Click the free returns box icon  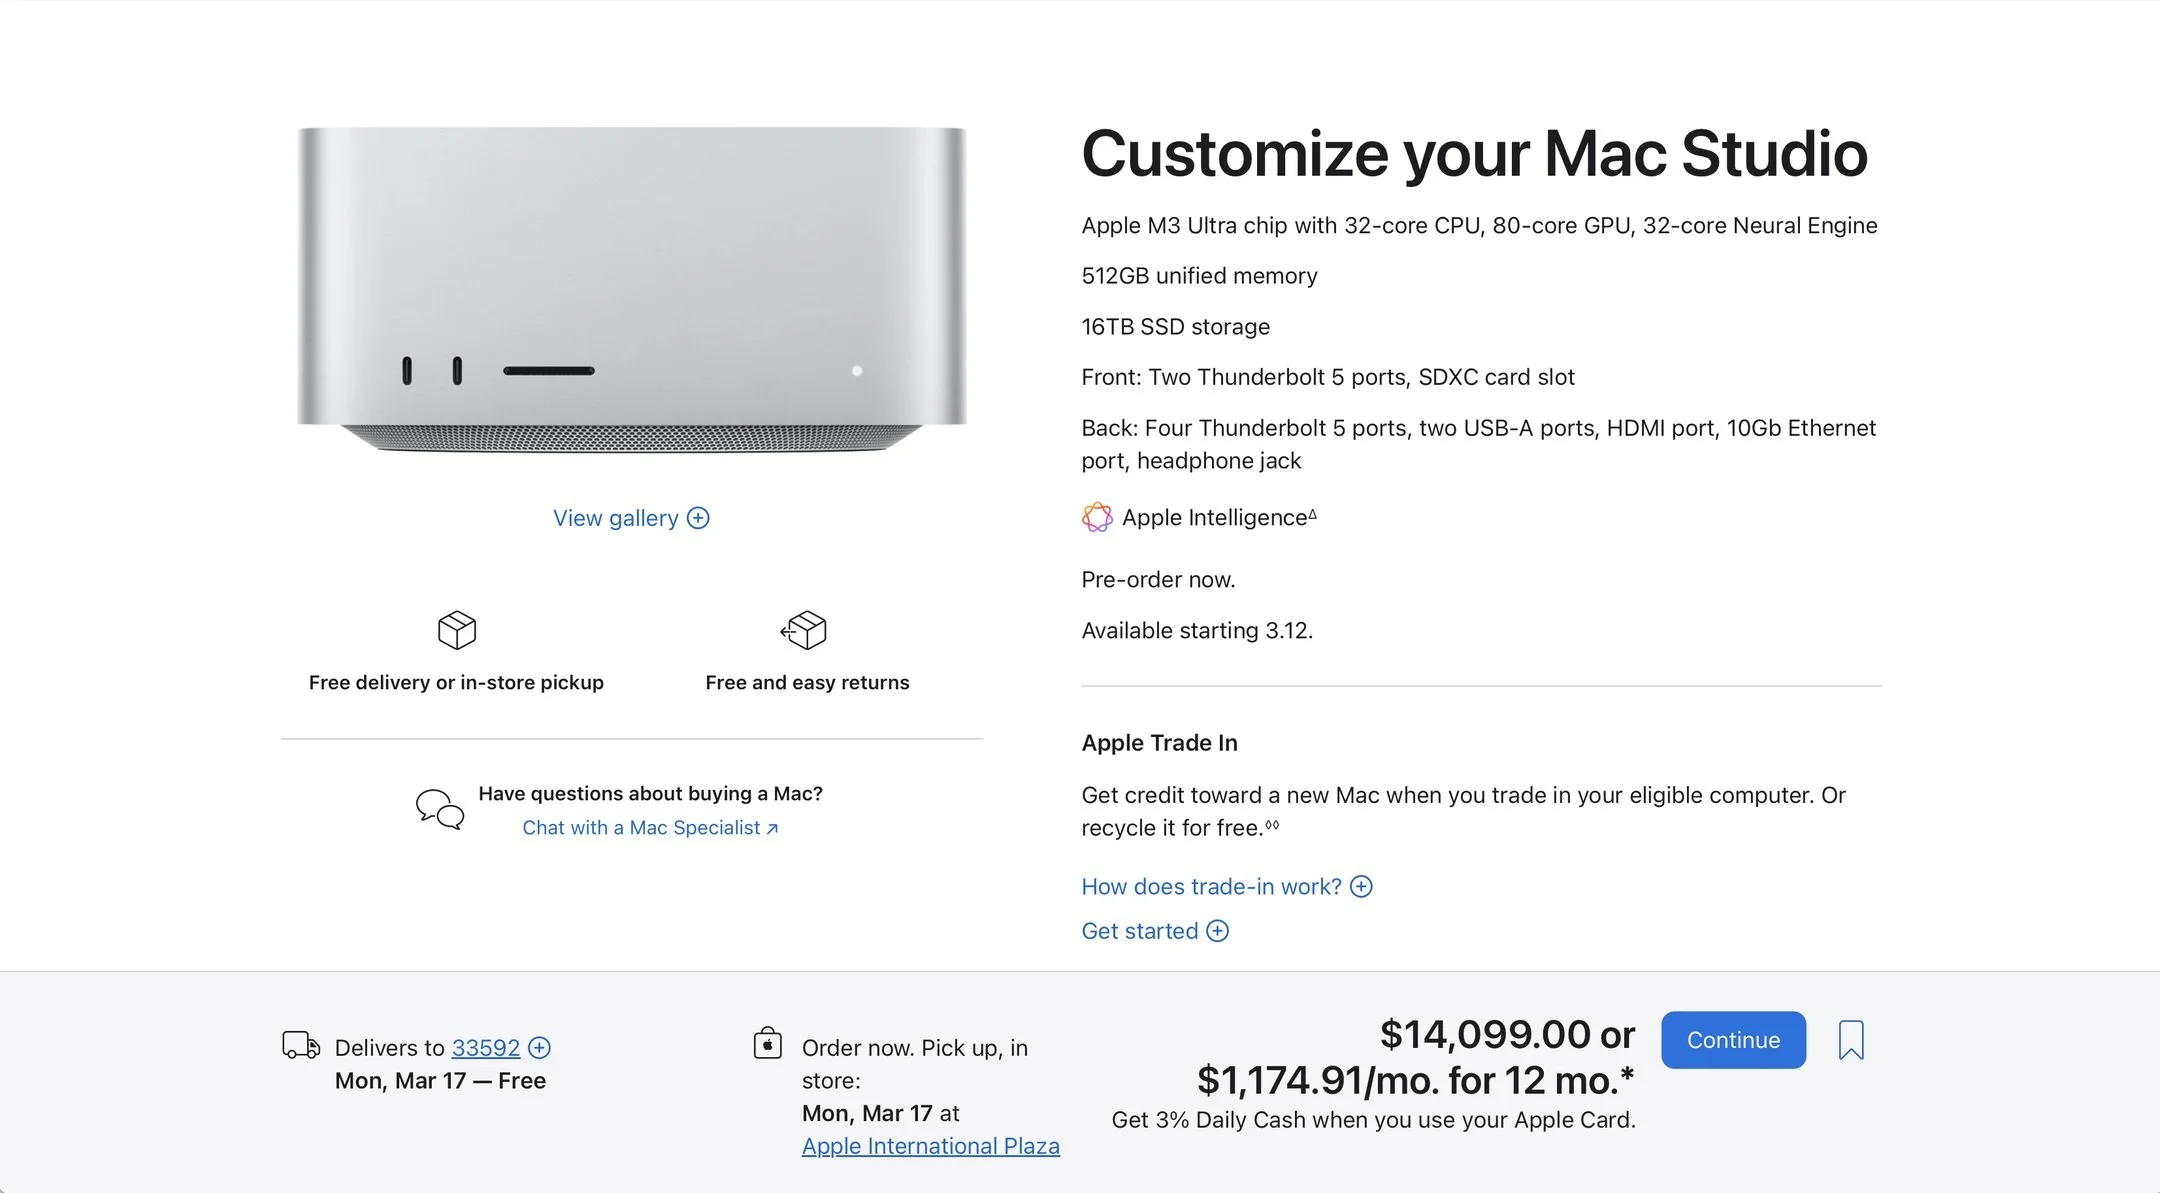click(x=805, y=630)
